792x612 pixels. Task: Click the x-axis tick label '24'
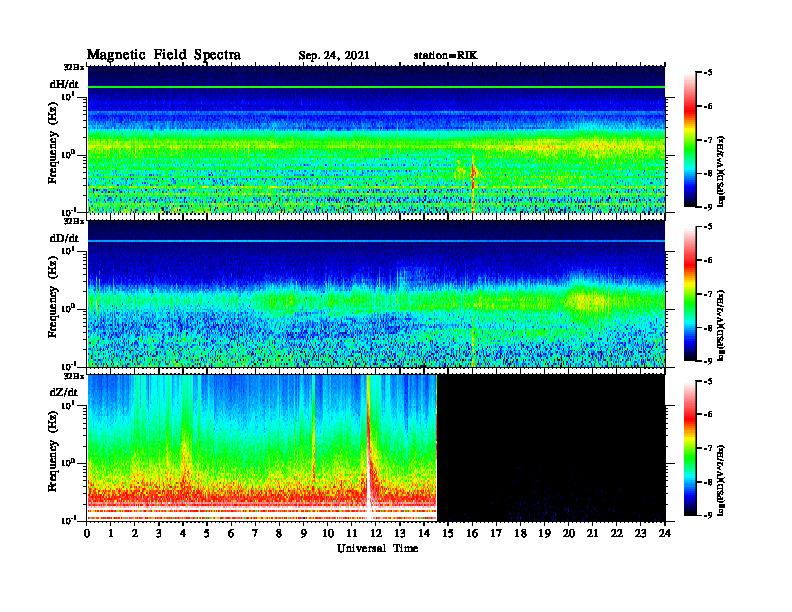coord(665,533)
